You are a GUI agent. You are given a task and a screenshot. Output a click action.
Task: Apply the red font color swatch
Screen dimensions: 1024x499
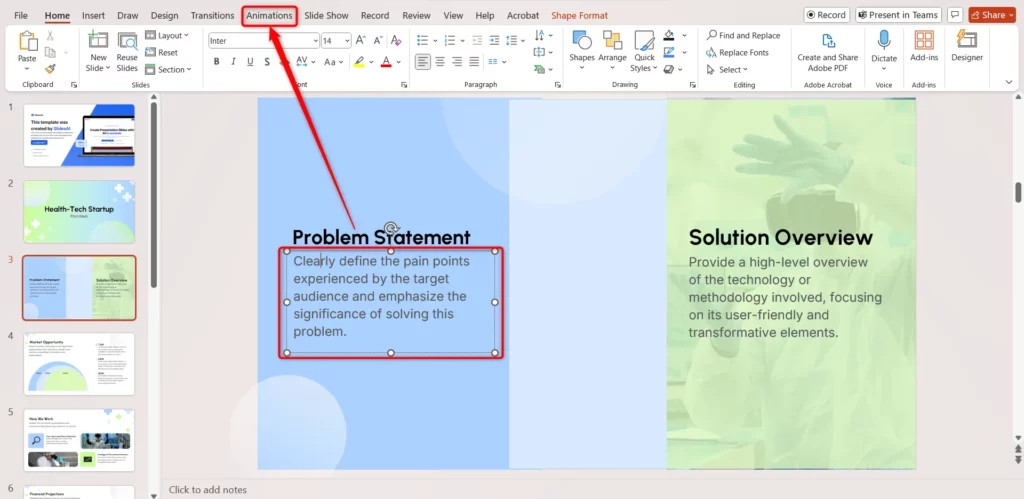coord(386,61)
